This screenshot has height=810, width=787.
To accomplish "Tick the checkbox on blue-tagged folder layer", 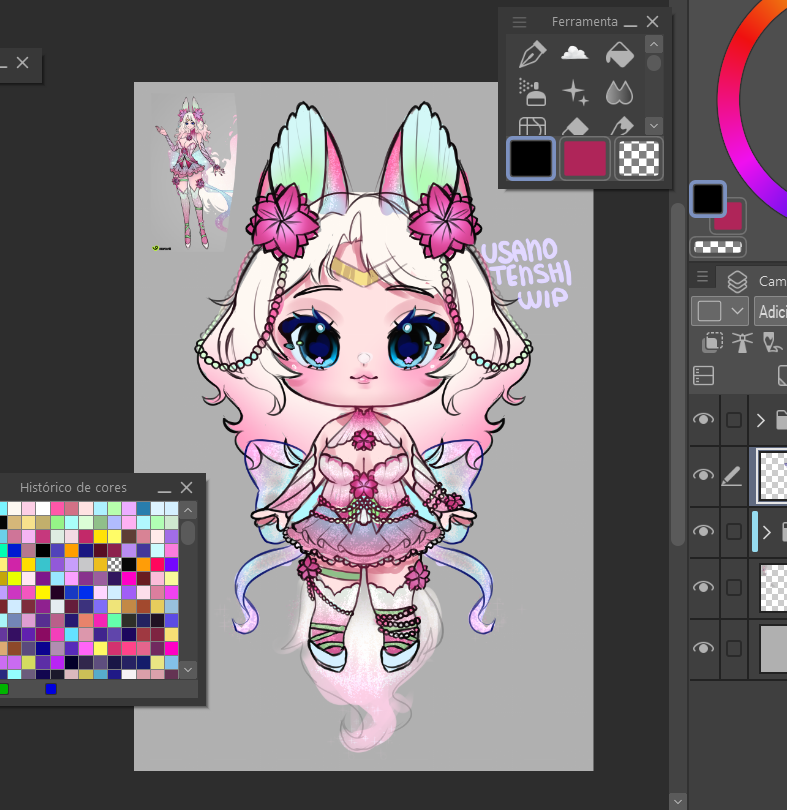I will 734,532.
